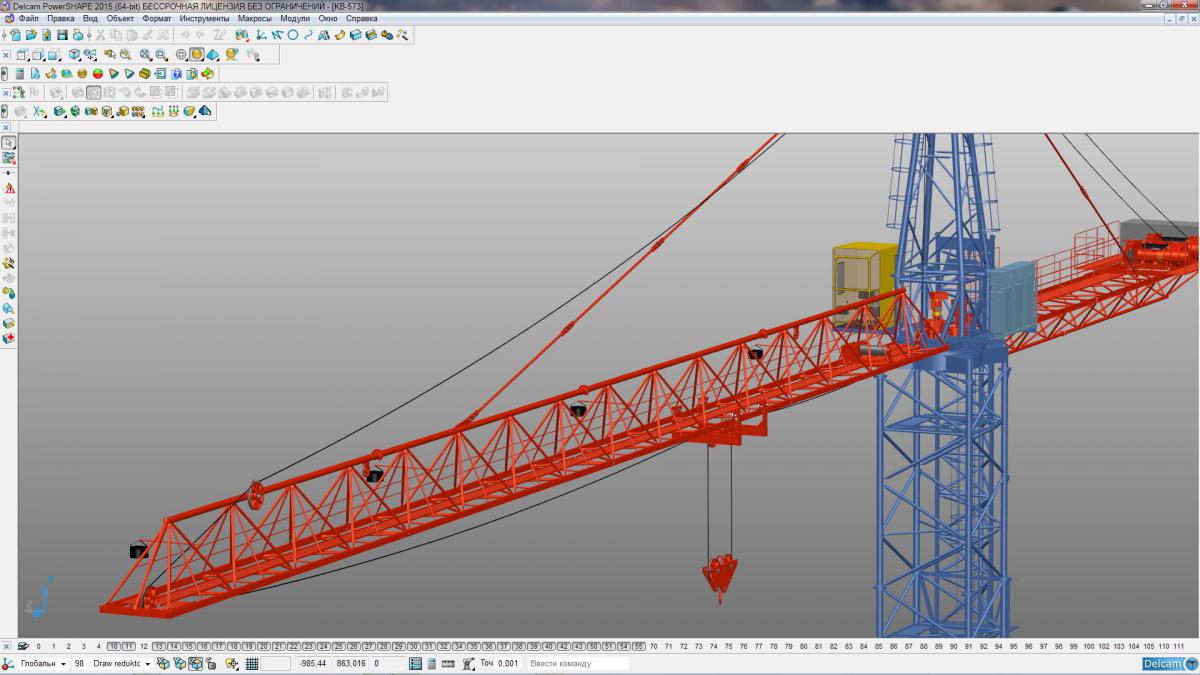Choose the circle arc tool
The width and height of the screenshot is (1200, 675).
[293, 35]
